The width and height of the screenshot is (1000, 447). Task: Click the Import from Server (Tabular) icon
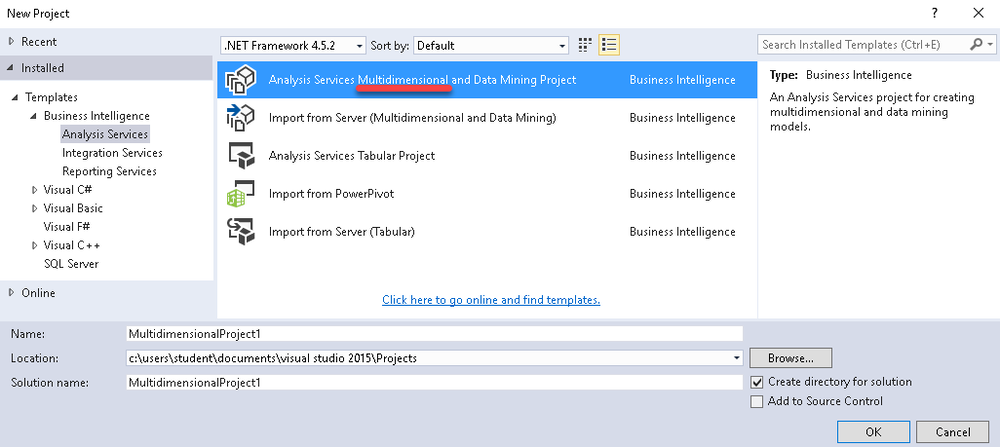241,231
